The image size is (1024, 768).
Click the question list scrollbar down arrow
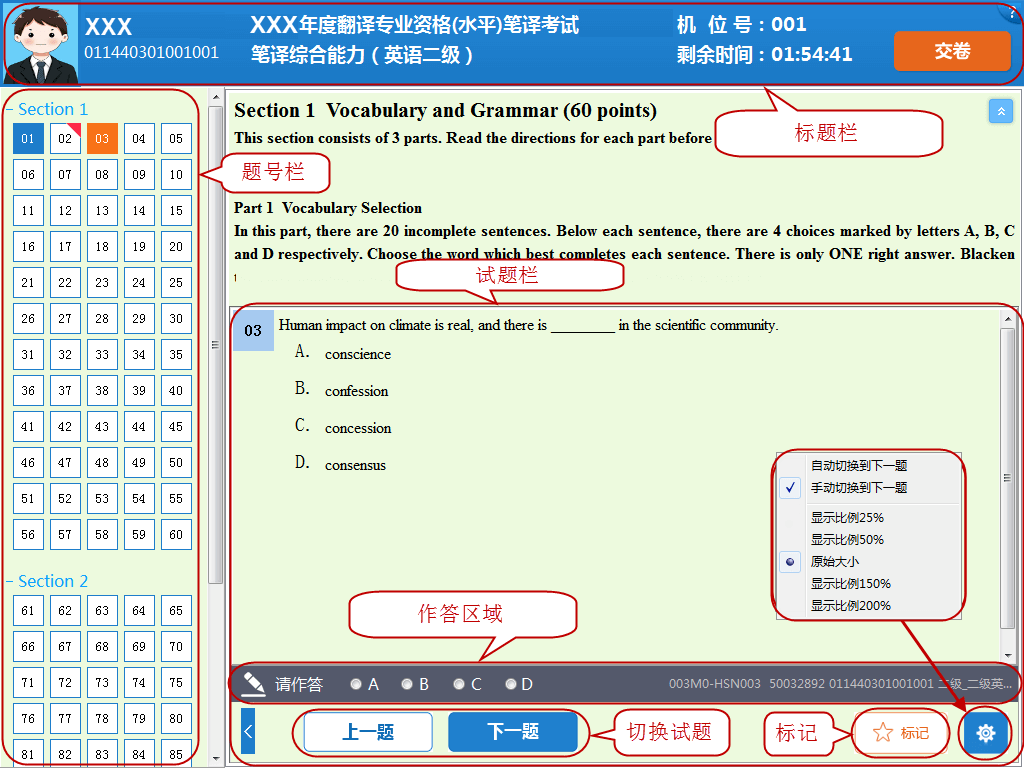point(216,759)
